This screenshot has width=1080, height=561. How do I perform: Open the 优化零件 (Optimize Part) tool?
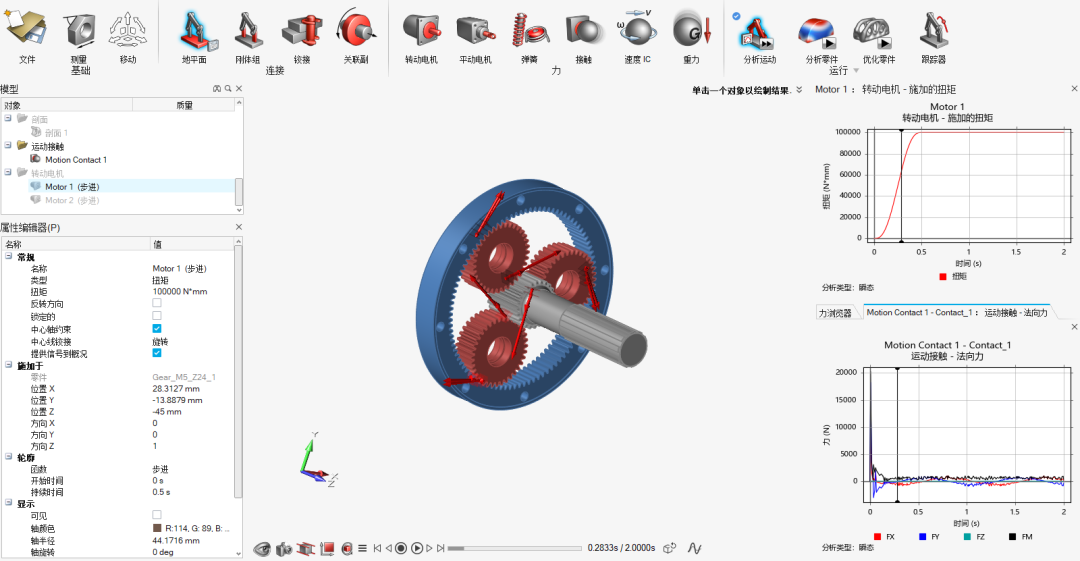(x=878, y=40)
